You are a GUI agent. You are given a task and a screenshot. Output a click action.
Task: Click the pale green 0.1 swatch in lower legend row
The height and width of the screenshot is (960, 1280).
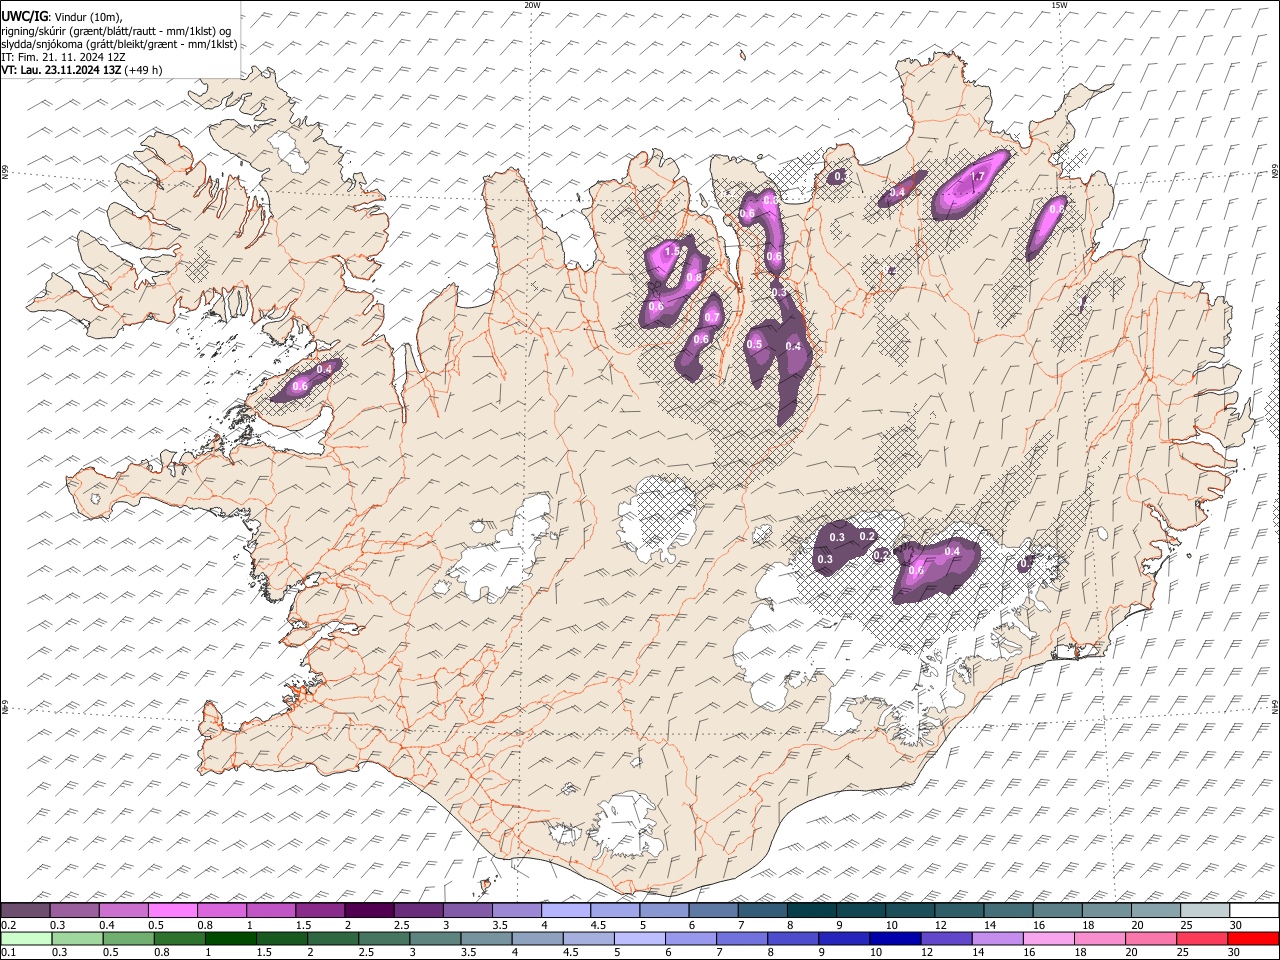pos(26,938)
